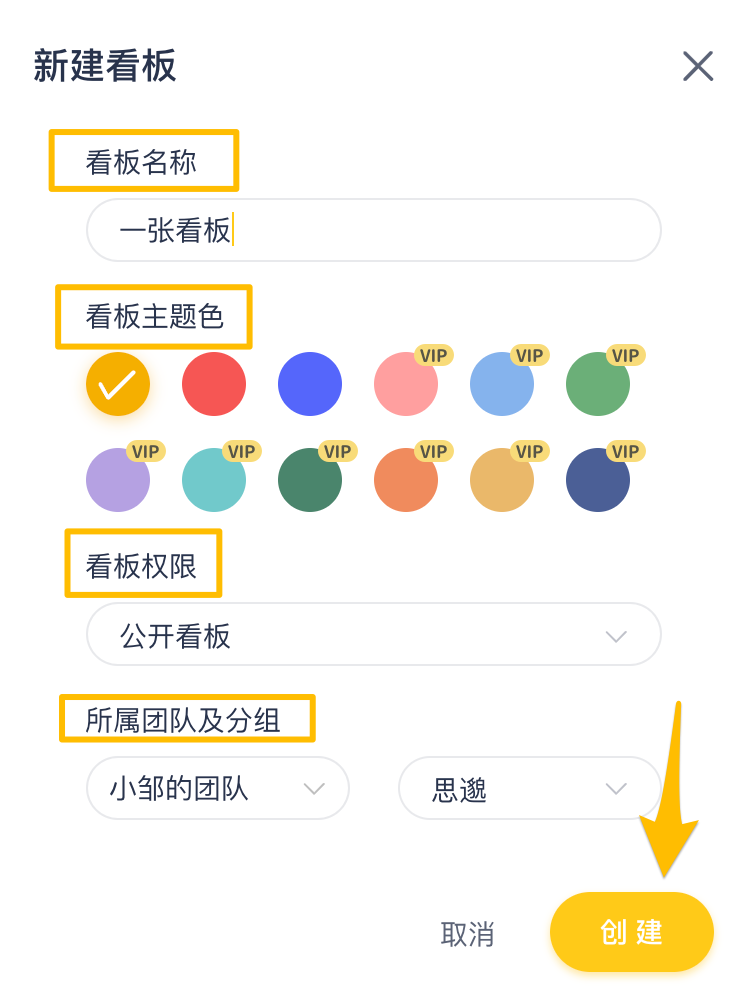
Task: Expand the 思邈 group dropdown
Action: (529, 789)
